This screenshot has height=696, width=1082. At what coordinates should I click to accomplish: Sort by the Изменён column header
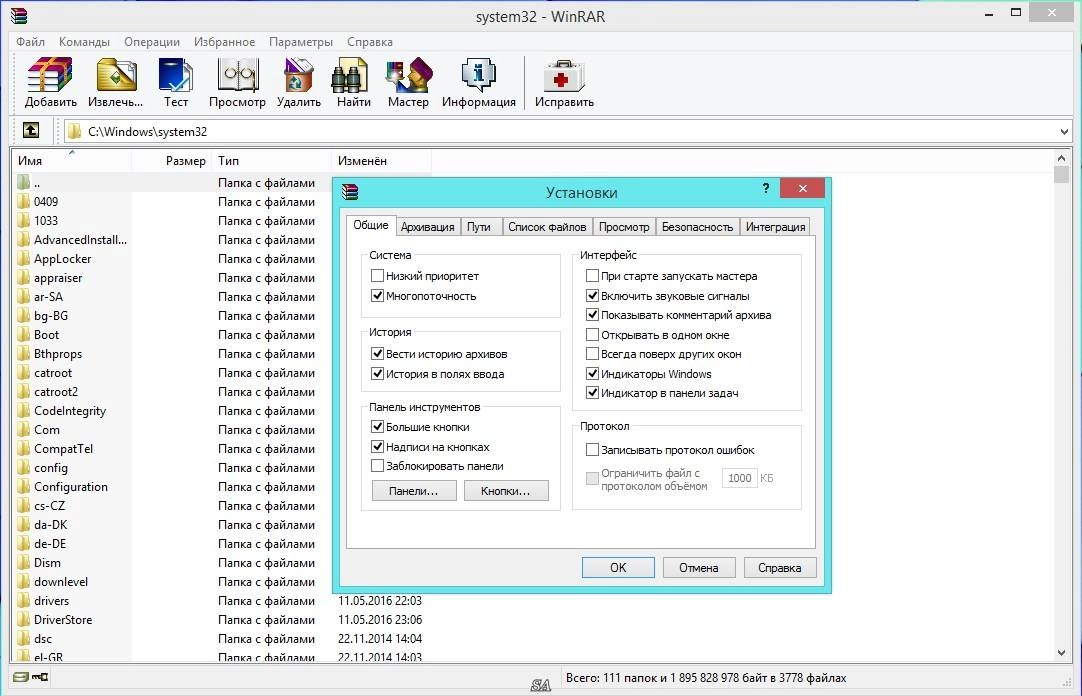coord(382,161)
